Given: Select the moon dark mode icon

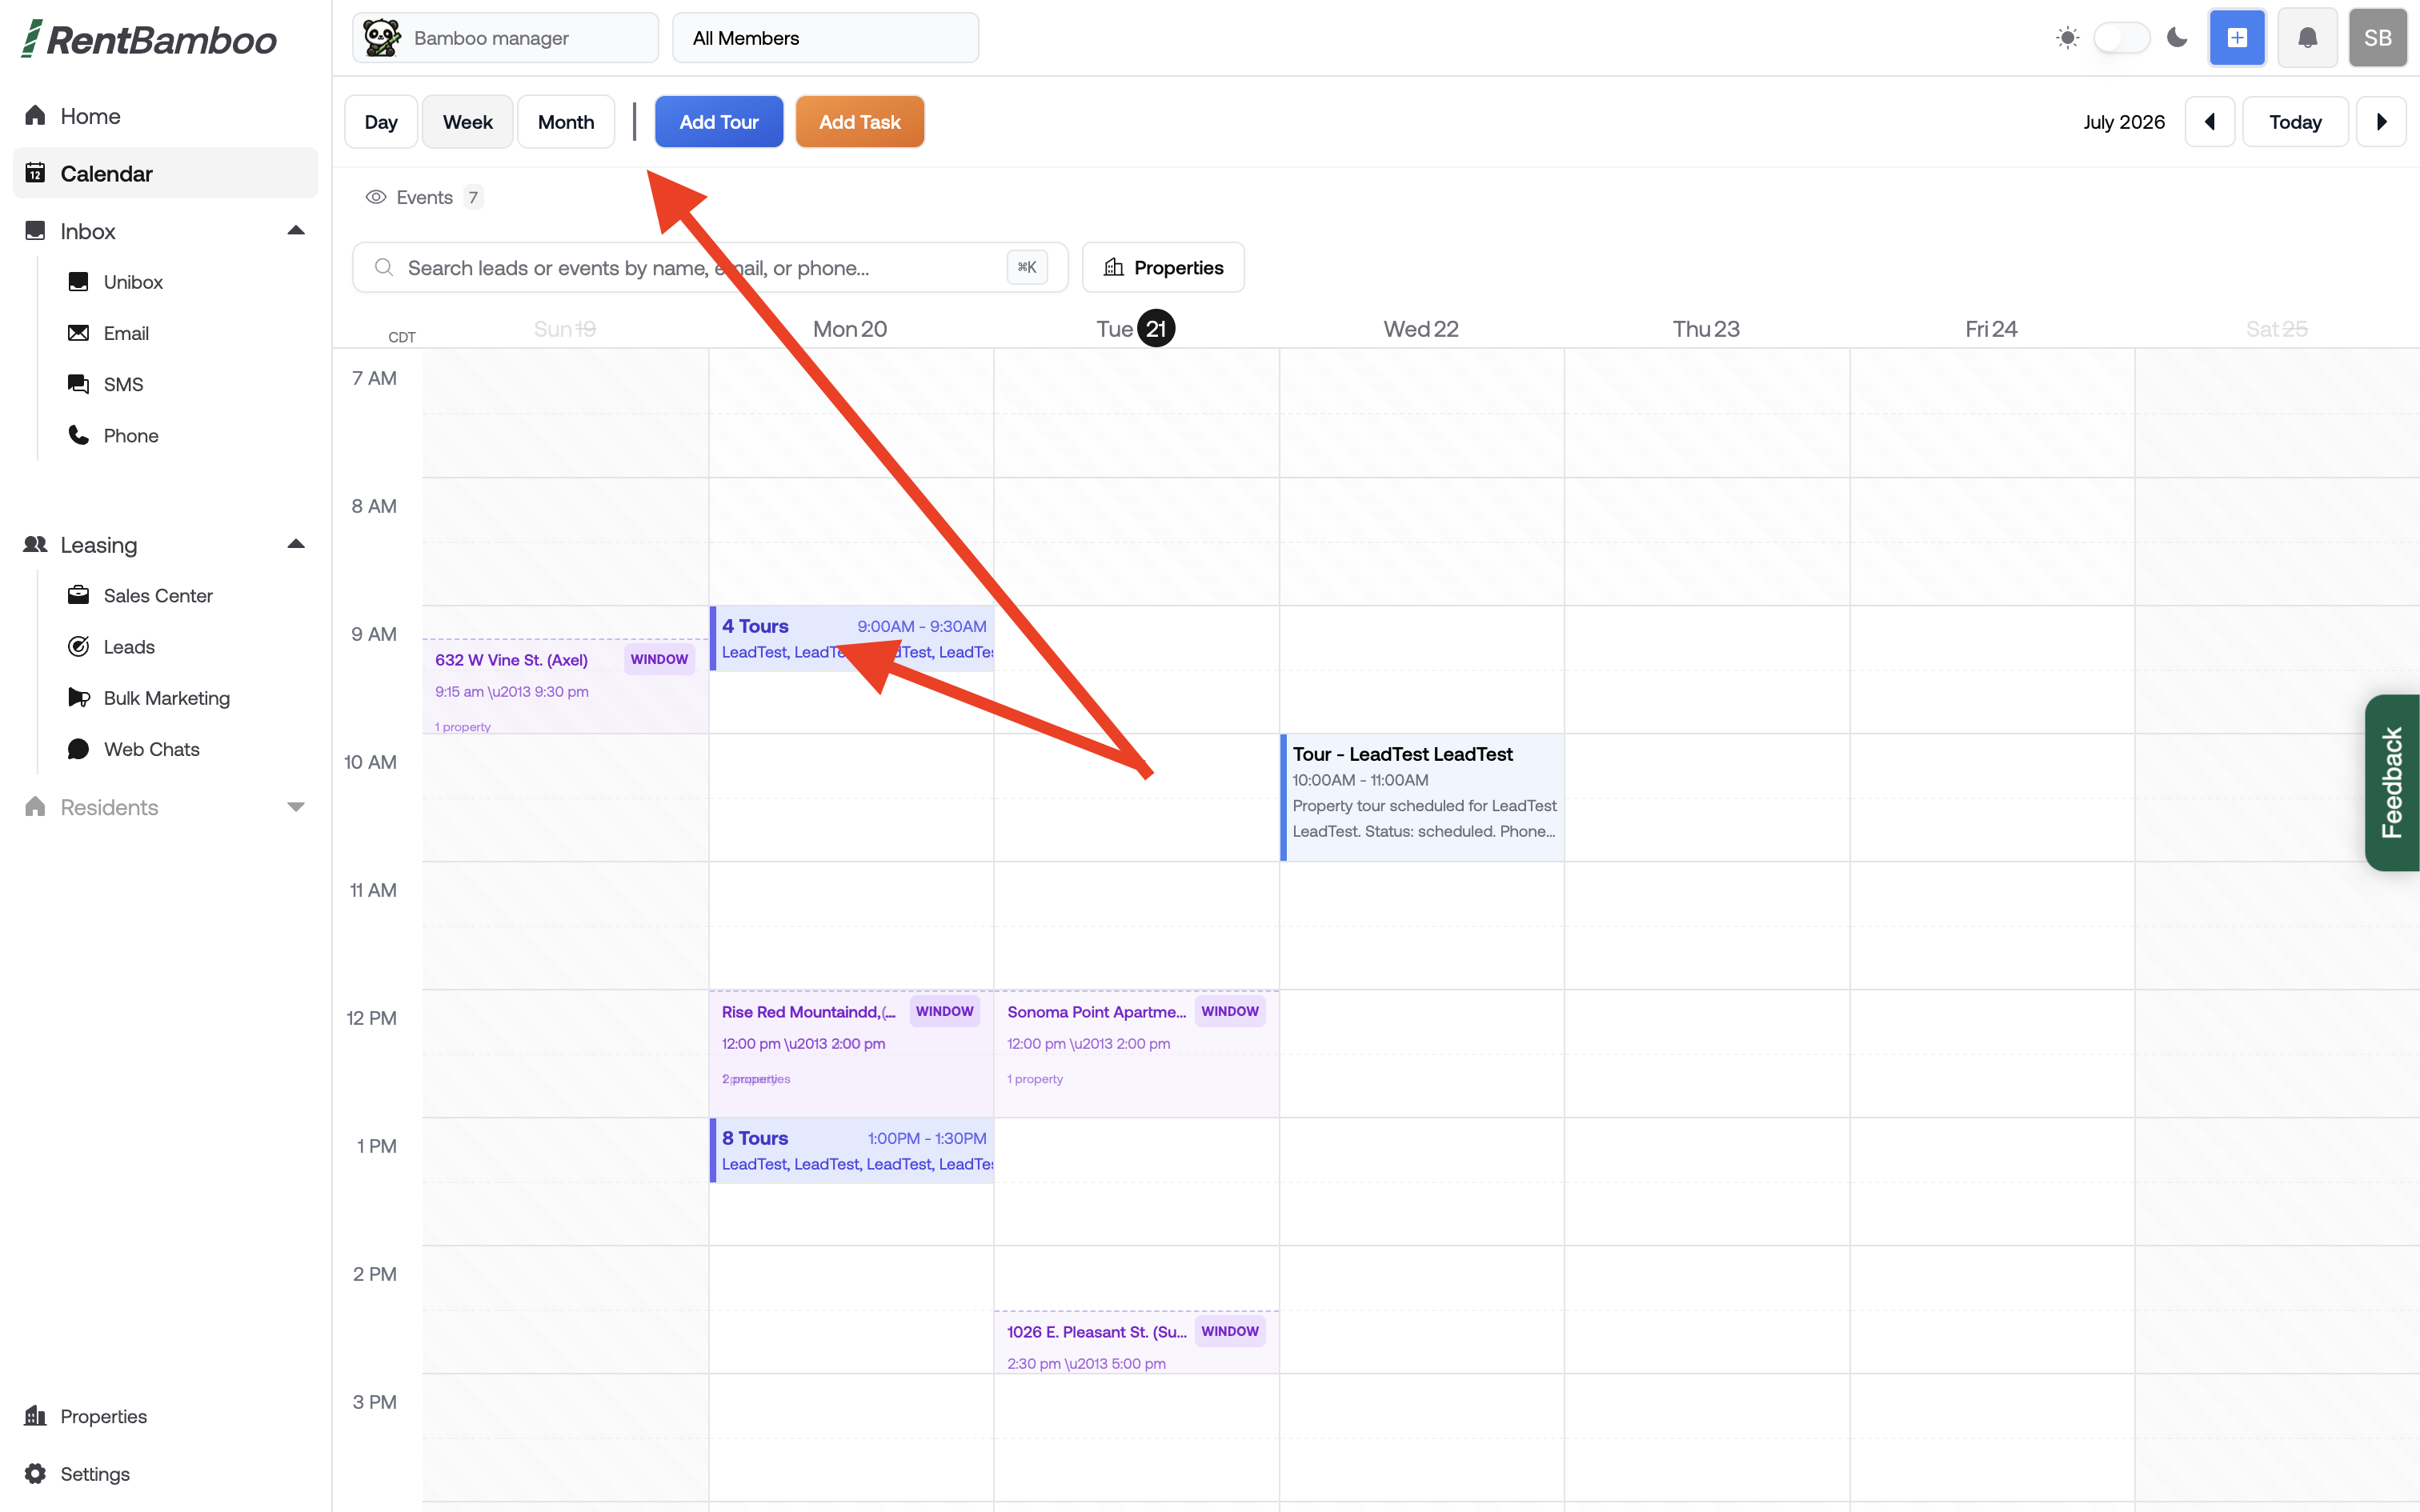Looking at the screenshot, I should point(2177,38).
